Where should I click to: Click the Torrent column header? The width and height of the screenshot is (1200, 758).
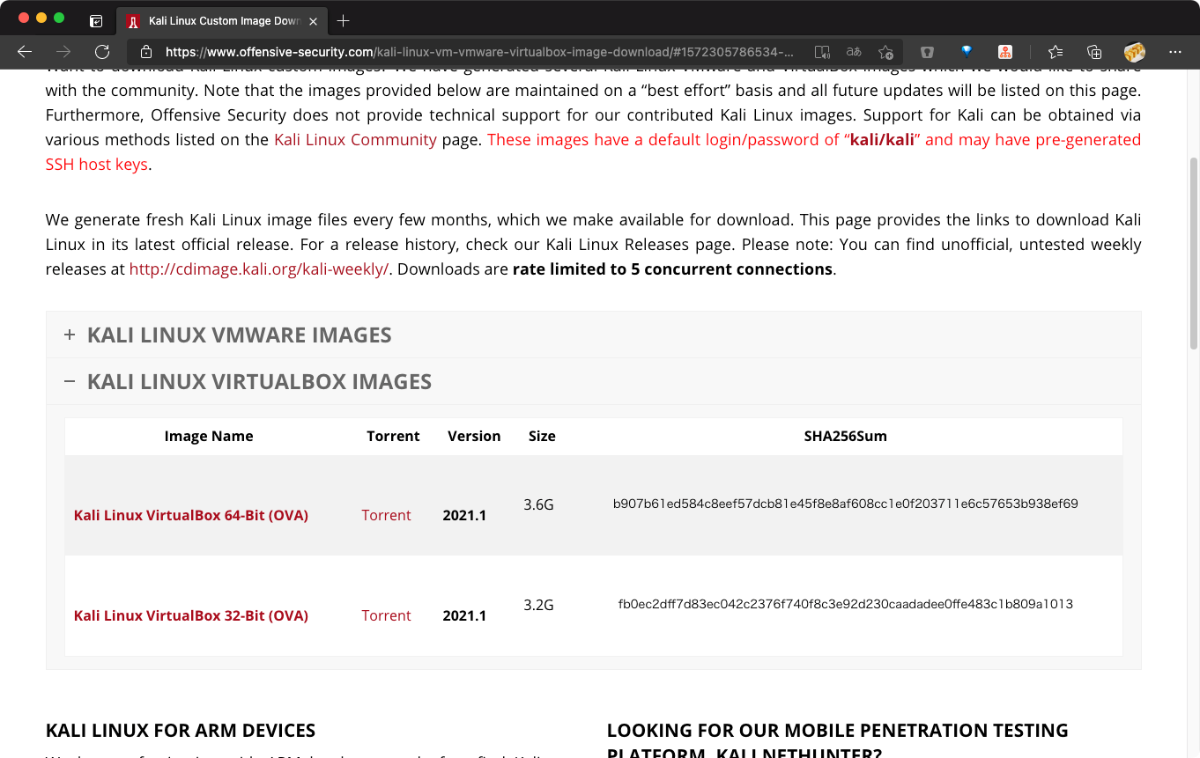click(x=393, y=436)
